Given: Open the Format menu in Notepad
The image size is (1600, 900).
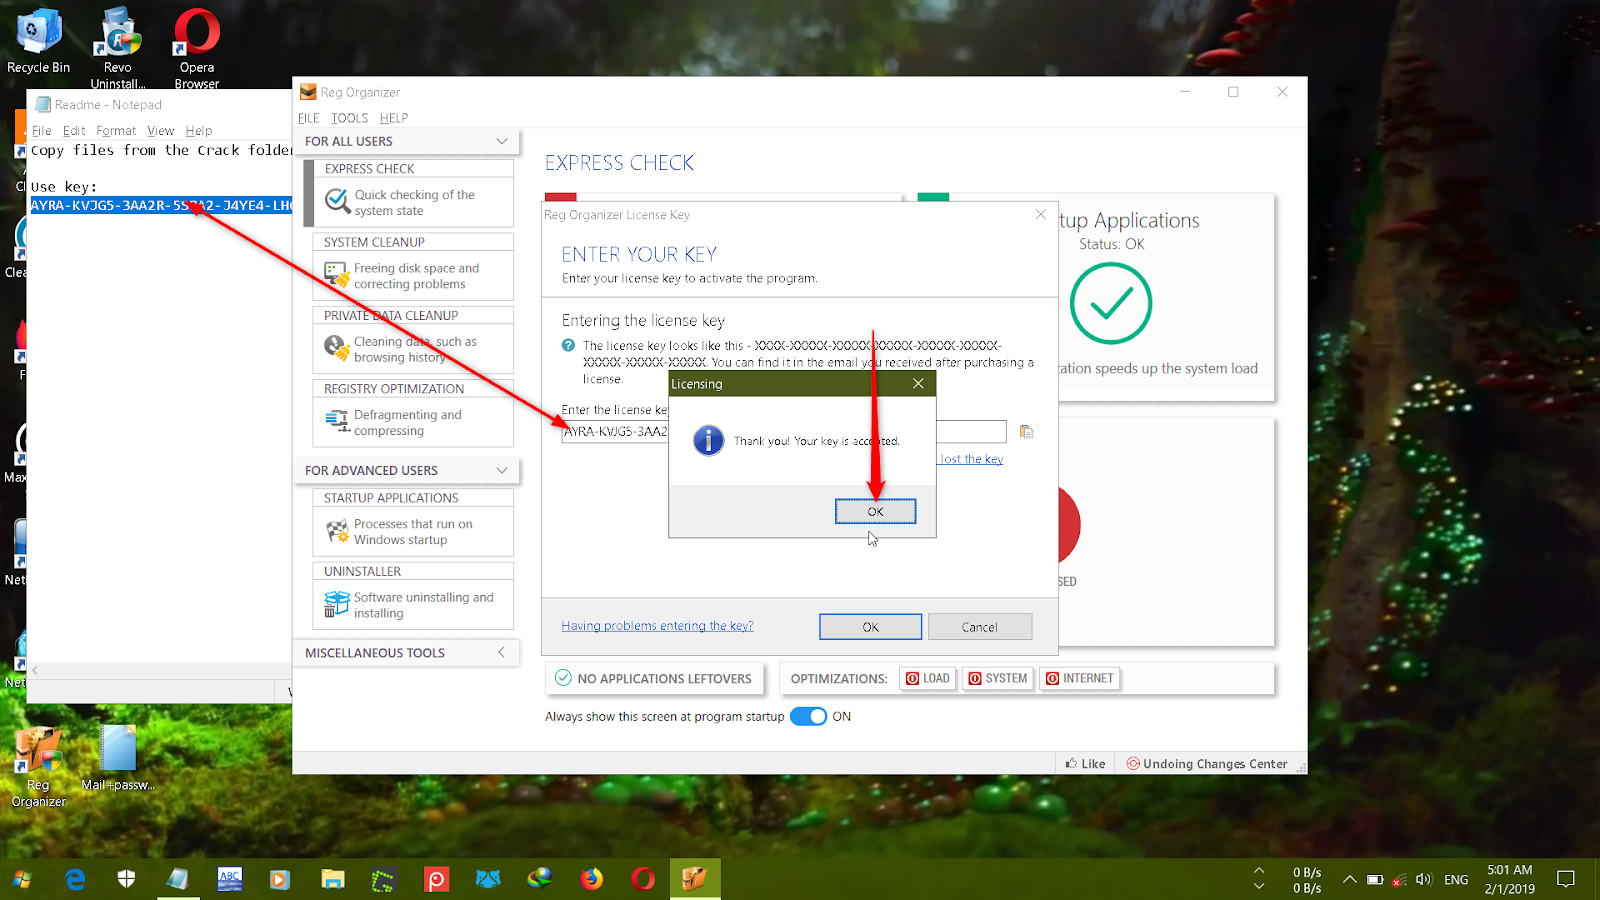Looking at the screenshot, I should (116, 131).
